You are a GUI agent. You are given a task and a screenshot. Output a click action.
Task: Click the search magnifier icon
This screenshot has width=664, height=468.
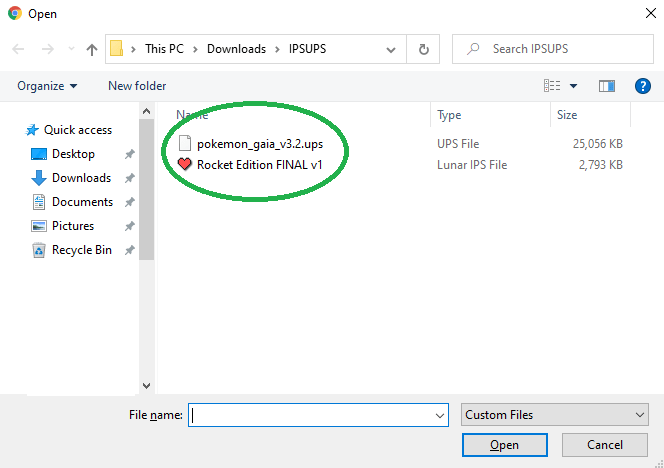click(x=473, y=49)
